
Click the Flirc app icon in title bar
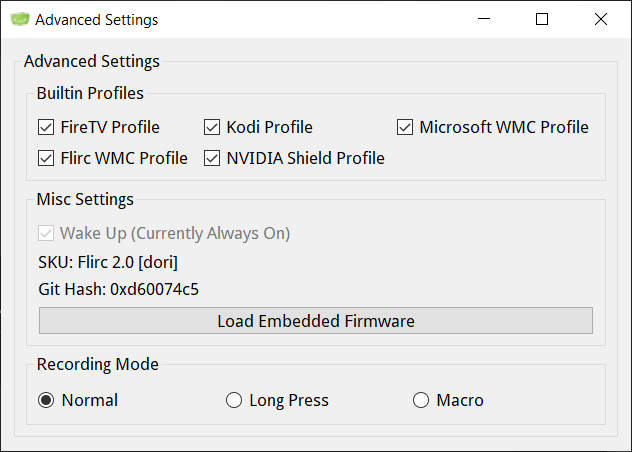(x=20, y=19)
